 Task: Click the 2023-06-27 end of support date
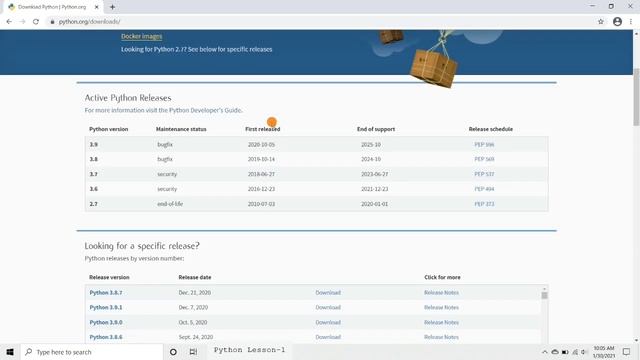(374, 174)
